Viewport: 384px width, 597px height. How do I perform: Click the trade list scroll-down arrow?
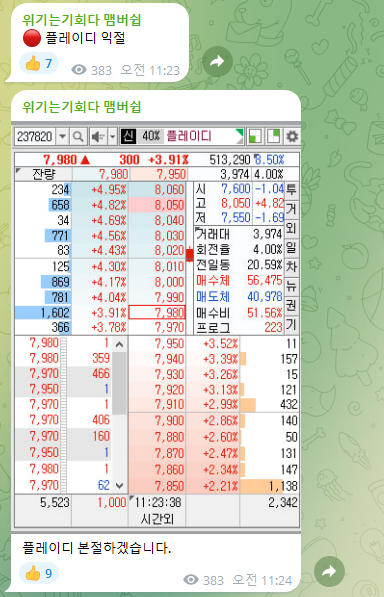tap(120, 485)
